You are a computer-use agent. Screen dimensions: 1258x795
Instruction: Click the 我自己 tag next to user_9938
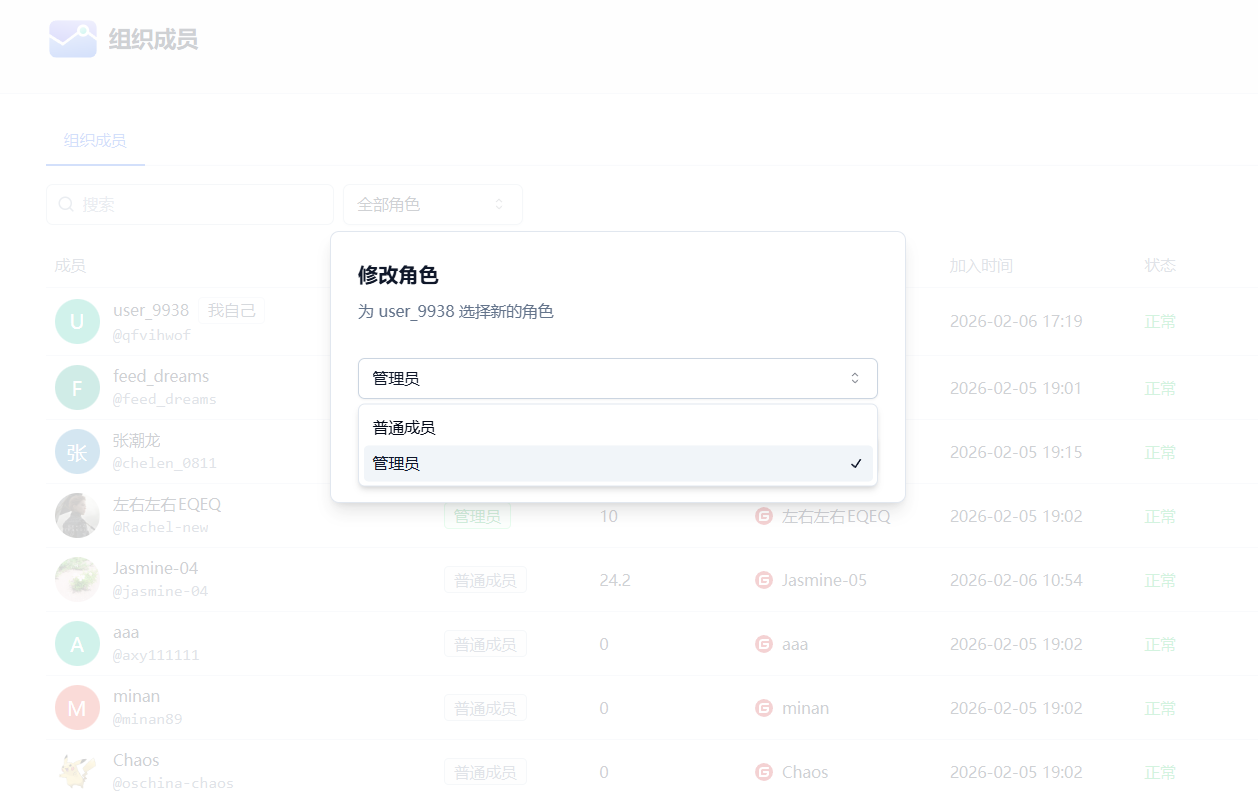pos(231,311)
